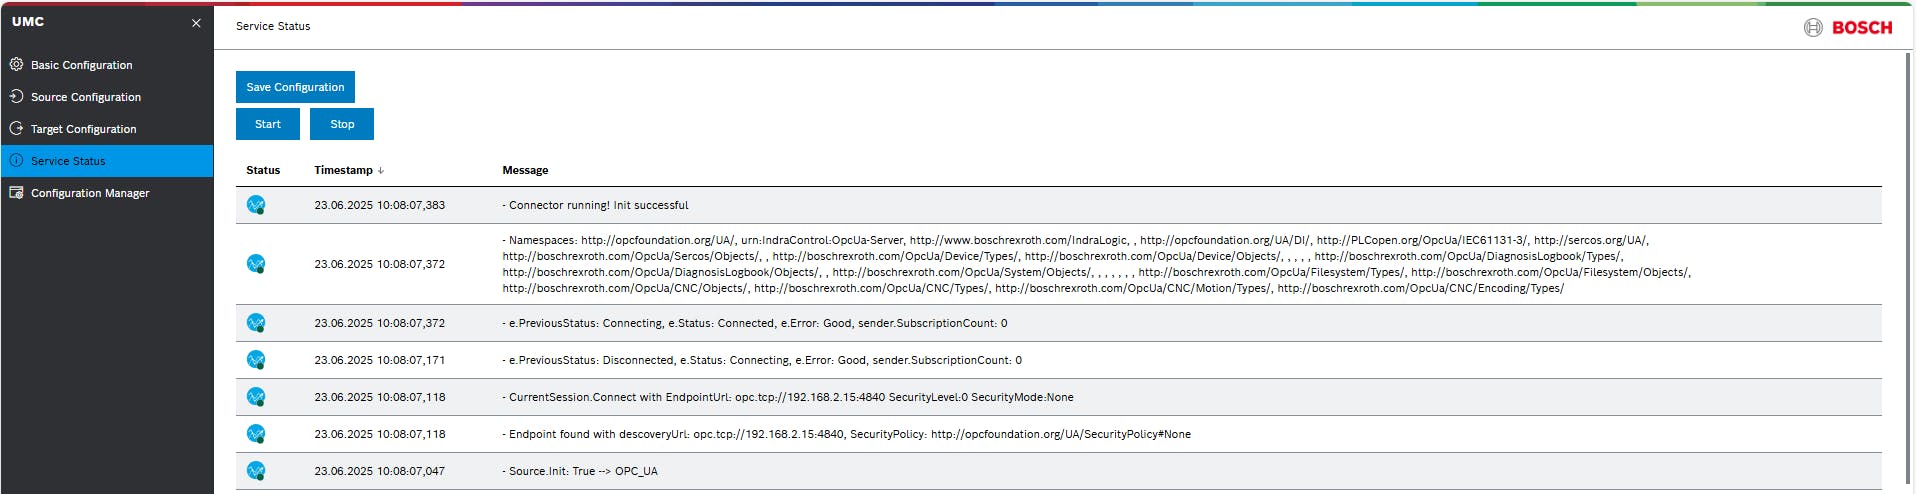Click the Target Configuration icon in sidebar
This screenshot has height=494, width=1916.
(x=16, y=129)
